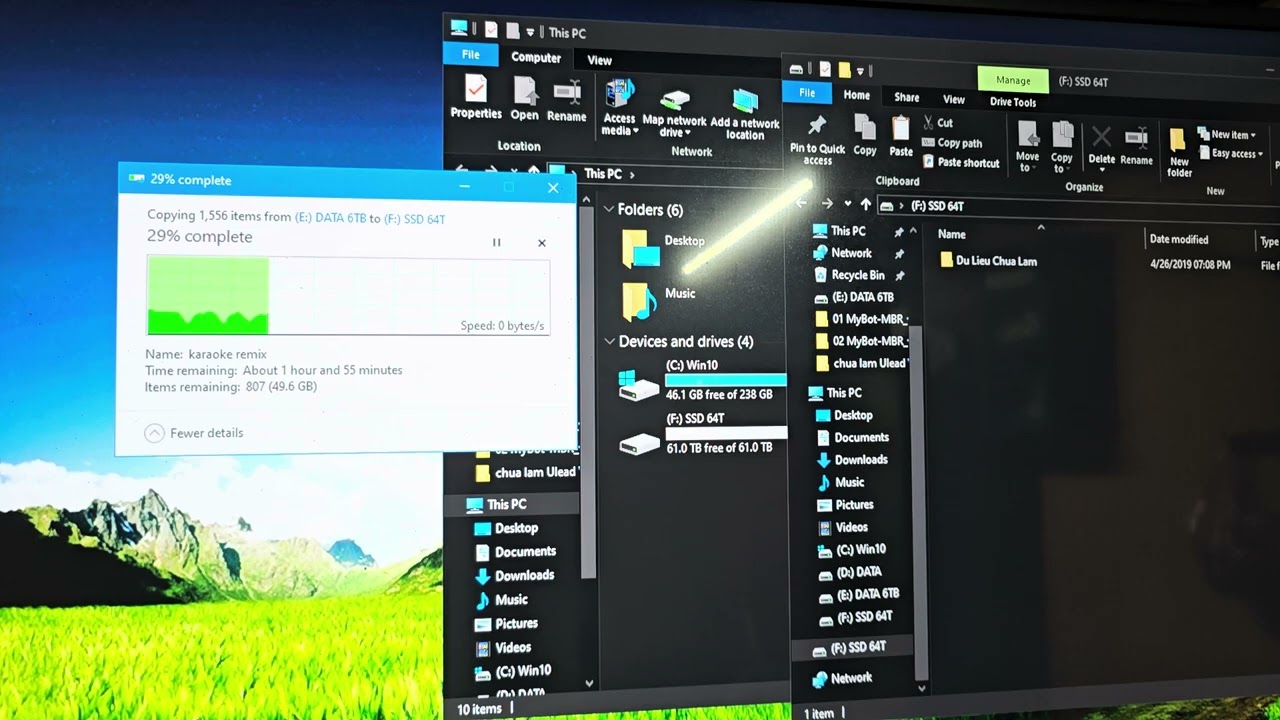Switch to the Computer ribbon tab
Screen dimensions: 1280x720
click(x=536, y=58)
